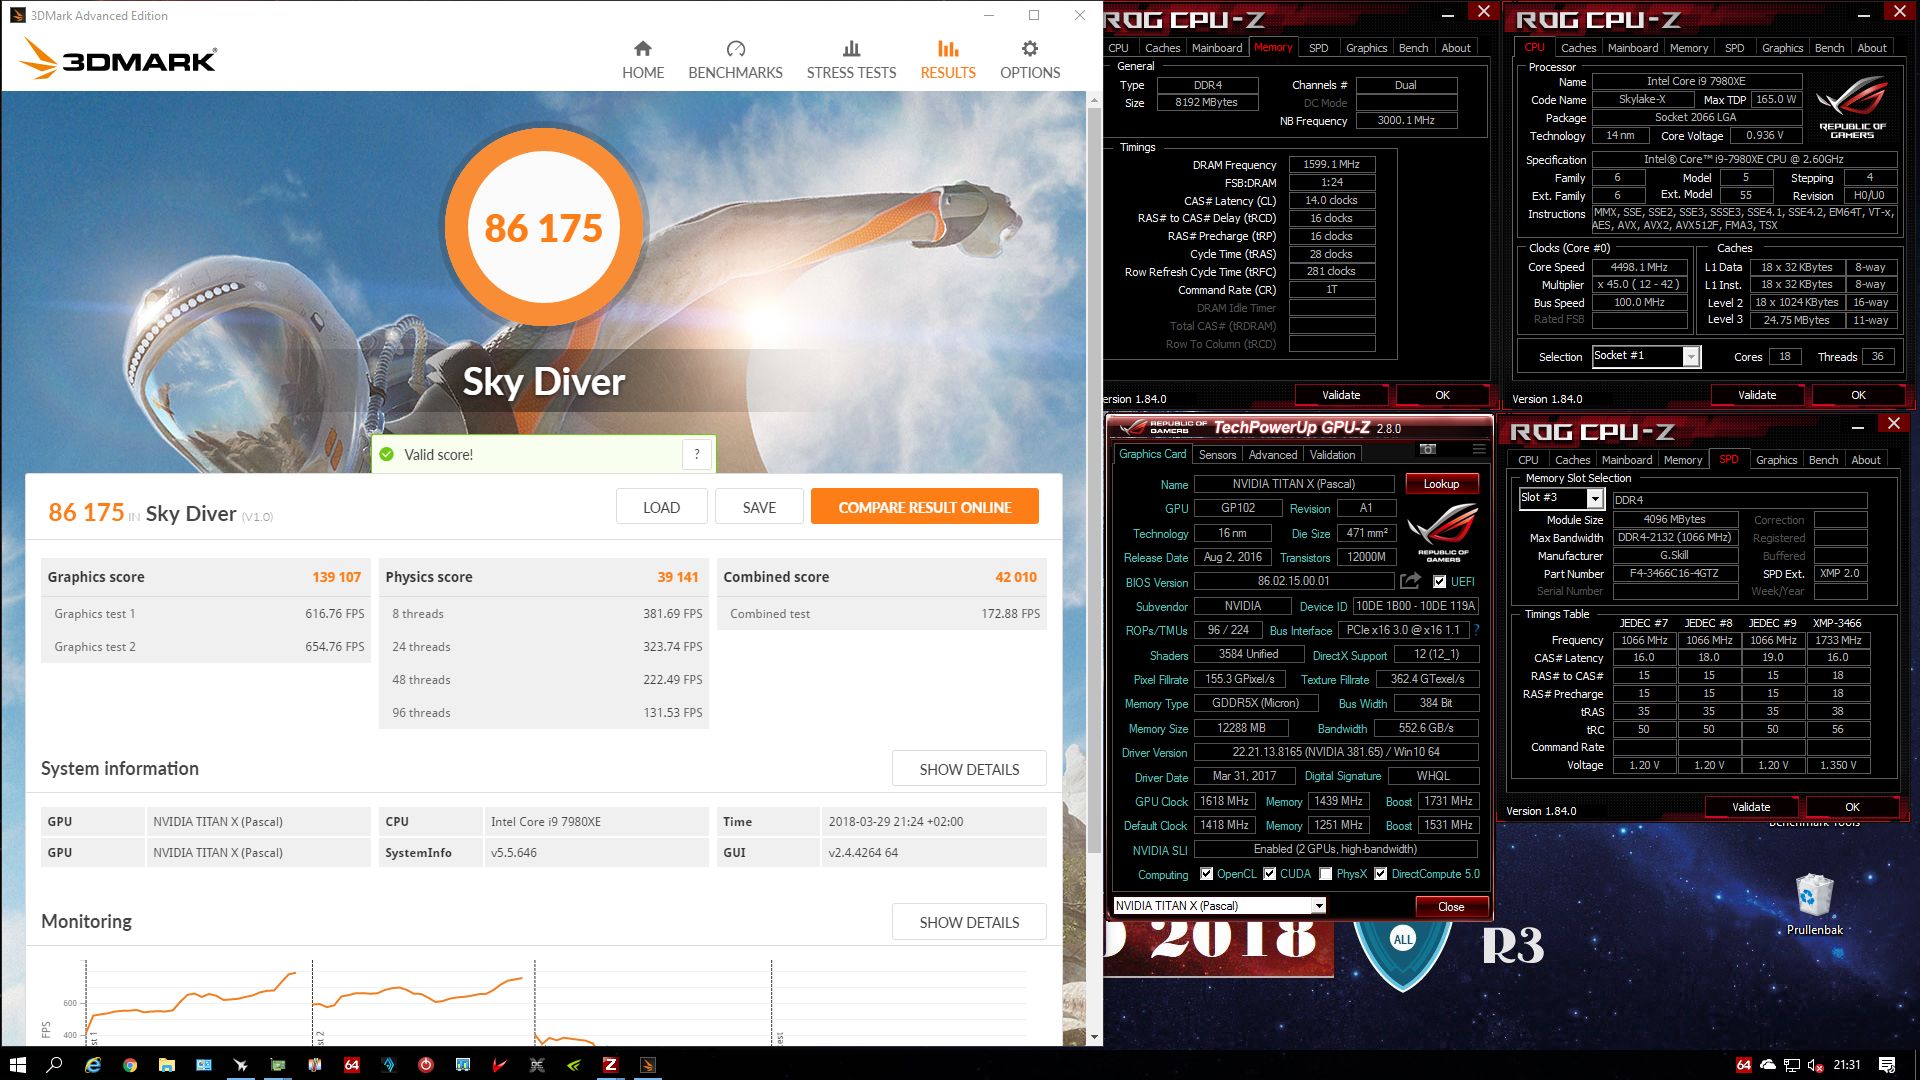The width and height of the screenshot is (1920, 1080).
Task: Click the LOAD button in 3DMark
Action: click(661, 507)
